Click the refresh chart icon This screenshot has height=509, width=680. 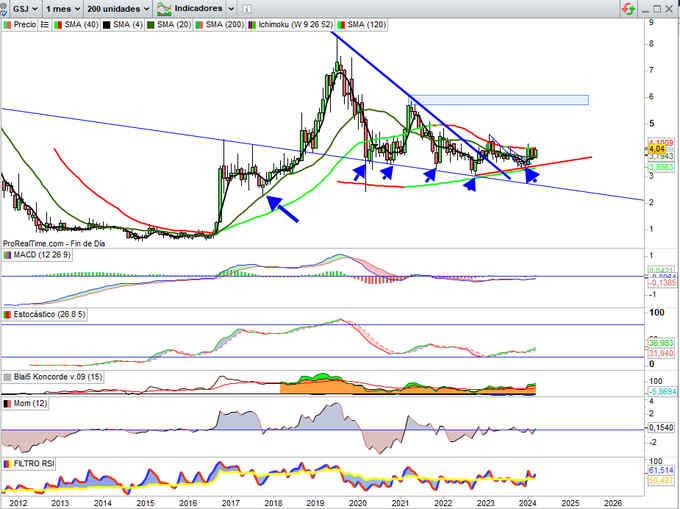pos(627,8)
